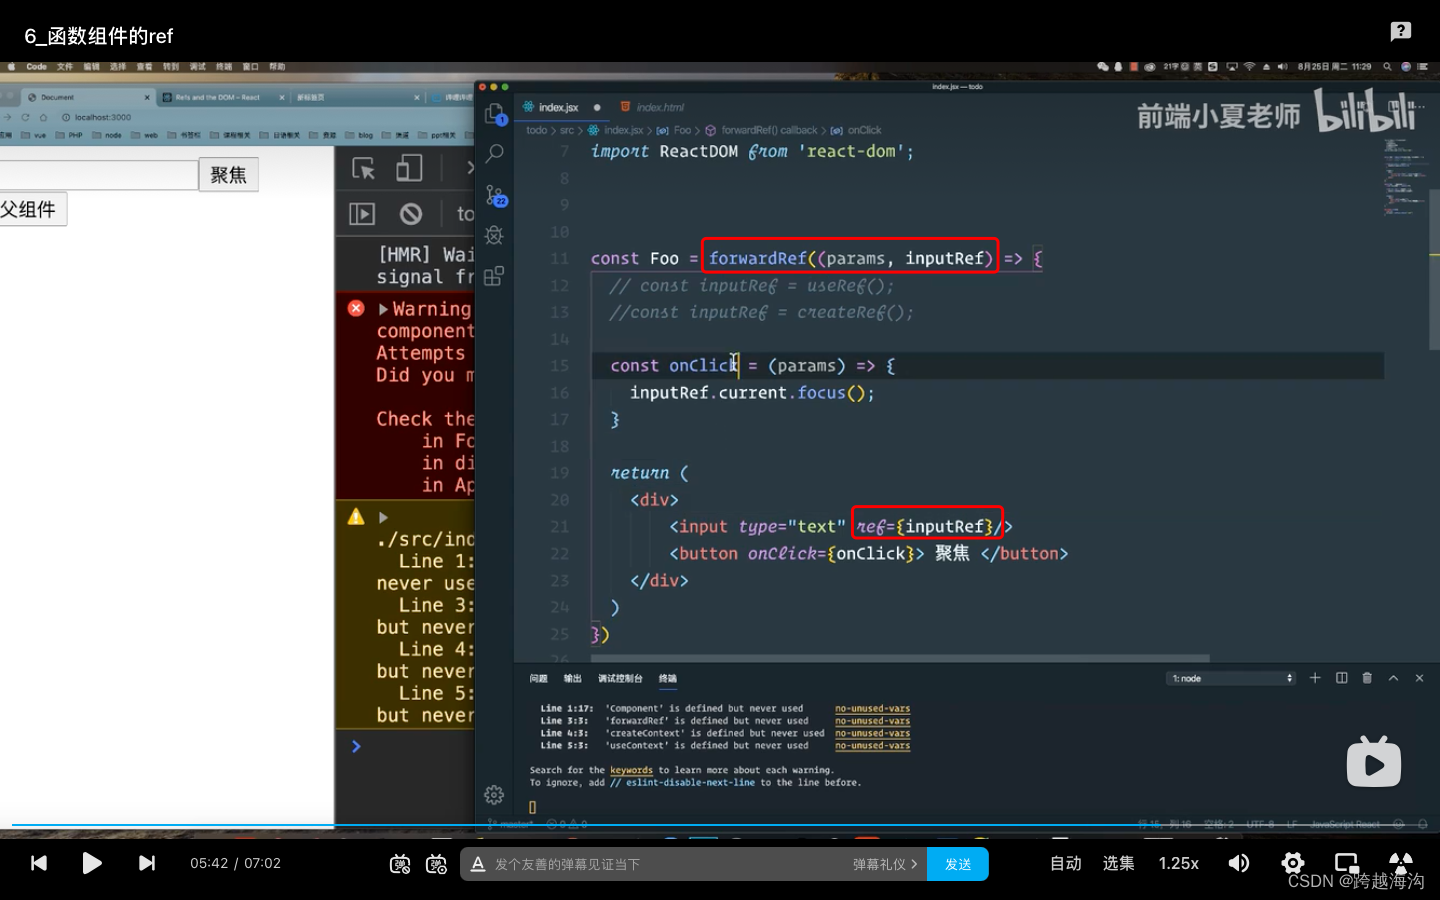Change playback speed 1.25x

(x=1179, y=863)
